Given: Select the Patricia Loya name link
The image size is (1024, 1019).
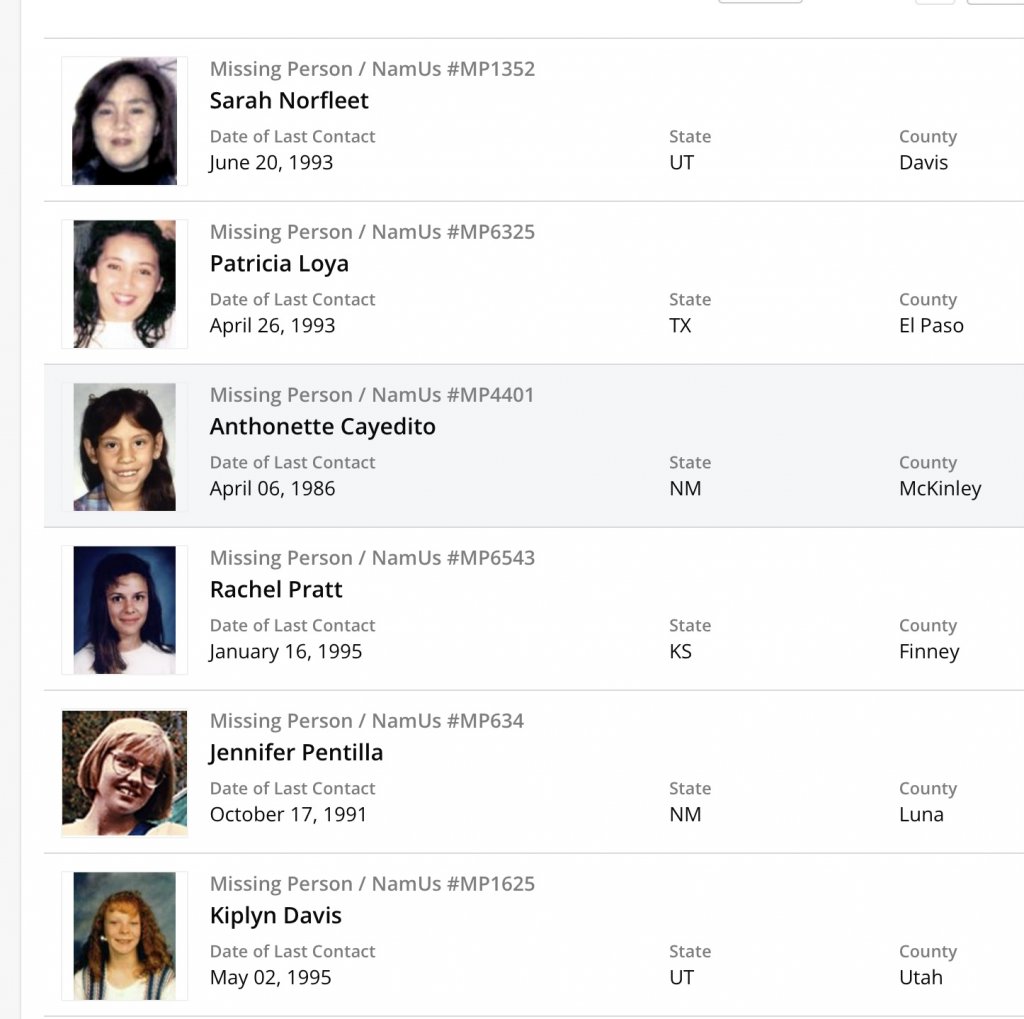Looking at the screenshot, I should [x=279, y=263].
